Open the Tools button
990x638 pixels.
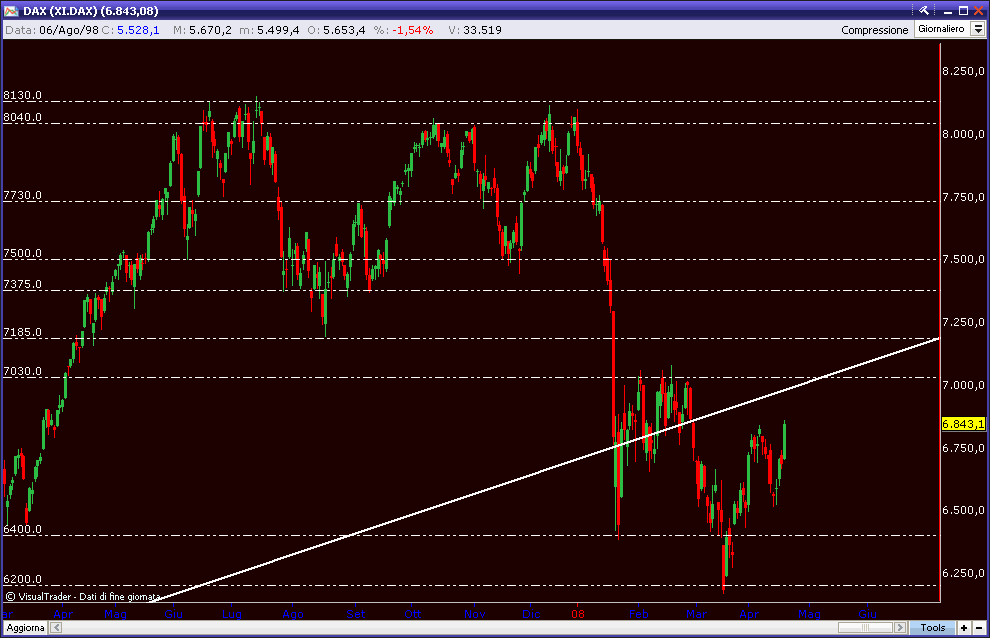(x=932, y=628)
